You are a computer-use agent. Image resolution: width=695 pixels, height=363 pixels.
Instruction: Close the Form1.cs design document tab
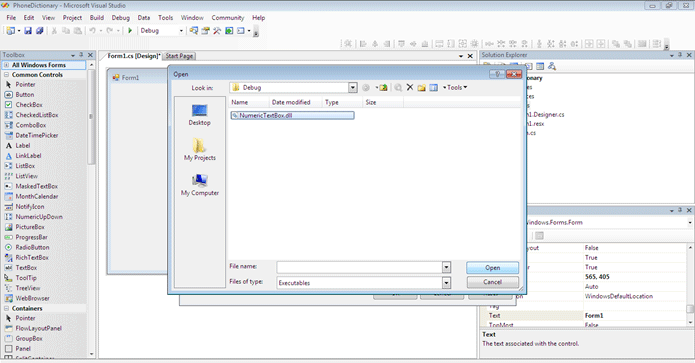[470, 56]
